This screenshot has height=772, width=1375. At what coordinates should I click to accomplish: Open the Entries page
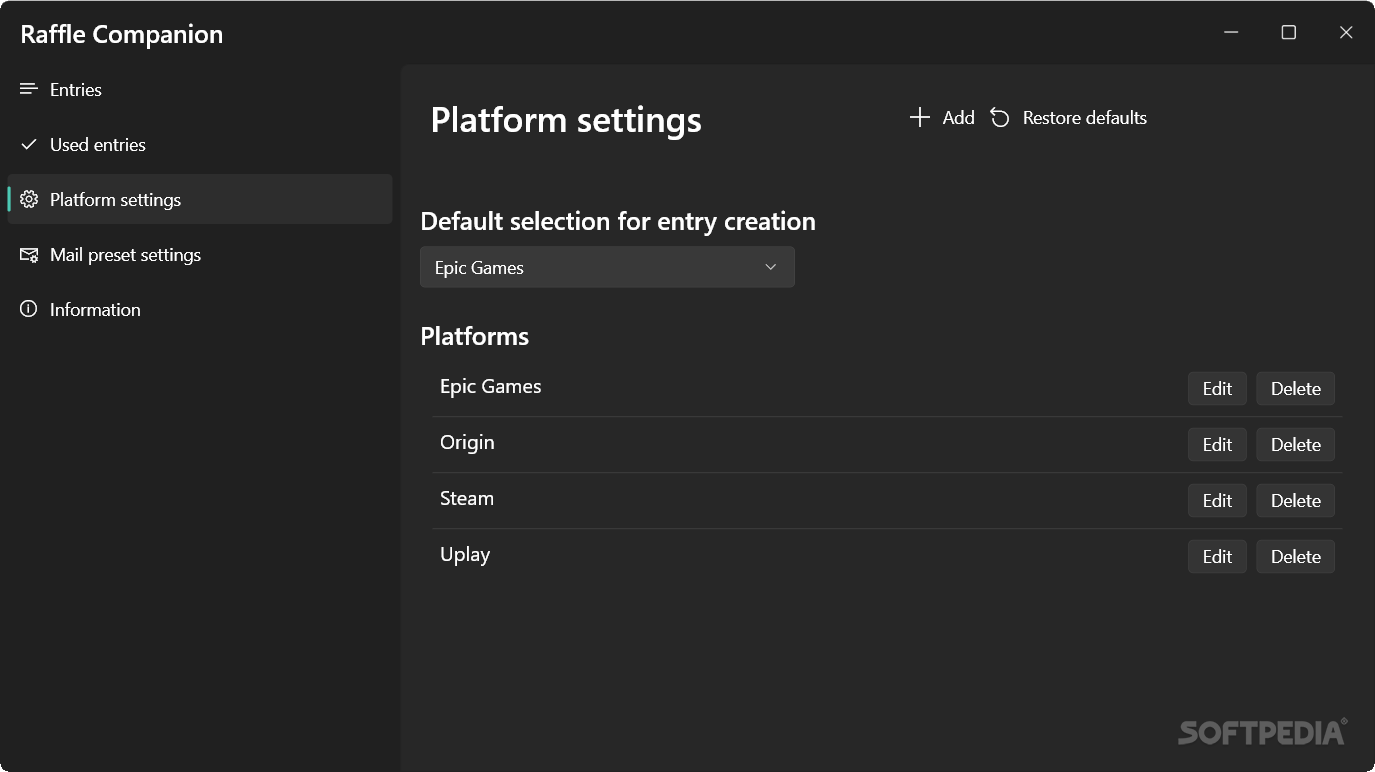click(x=200, y=89)
